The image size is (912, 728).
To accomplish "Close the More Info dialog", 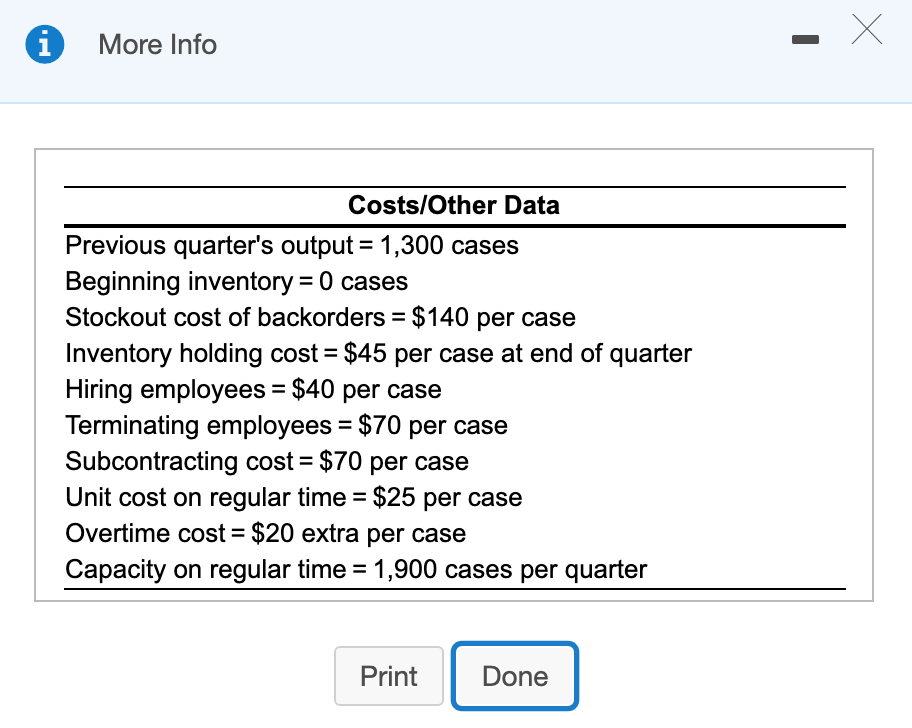I will tap(867, 30).
